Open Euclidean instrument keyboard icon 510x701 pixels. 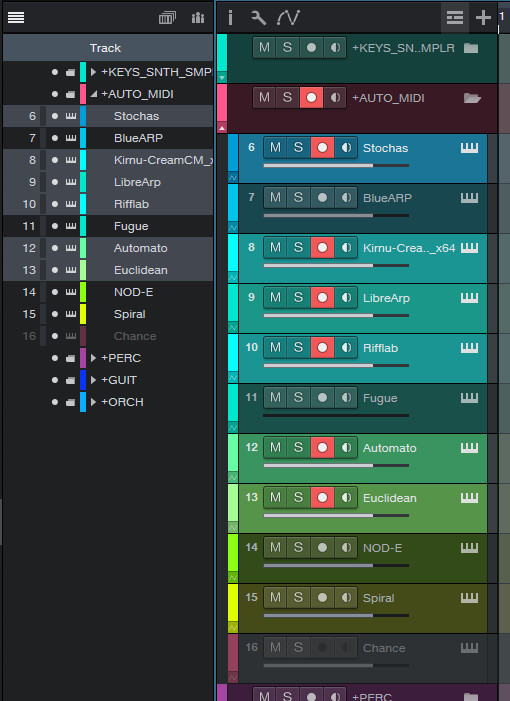tap(469, 498)
